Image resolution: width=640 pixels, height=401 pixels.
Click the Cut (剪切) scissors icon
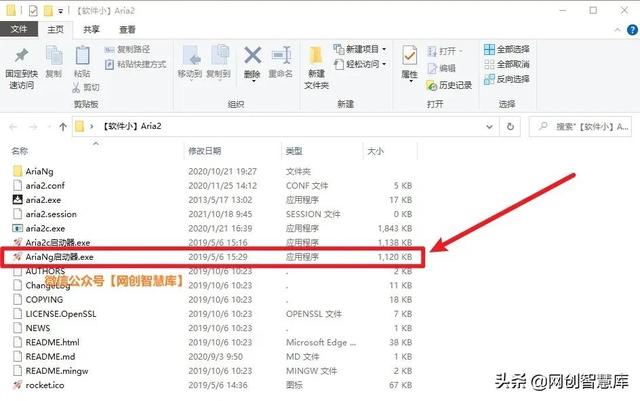[x=76, y=87]
